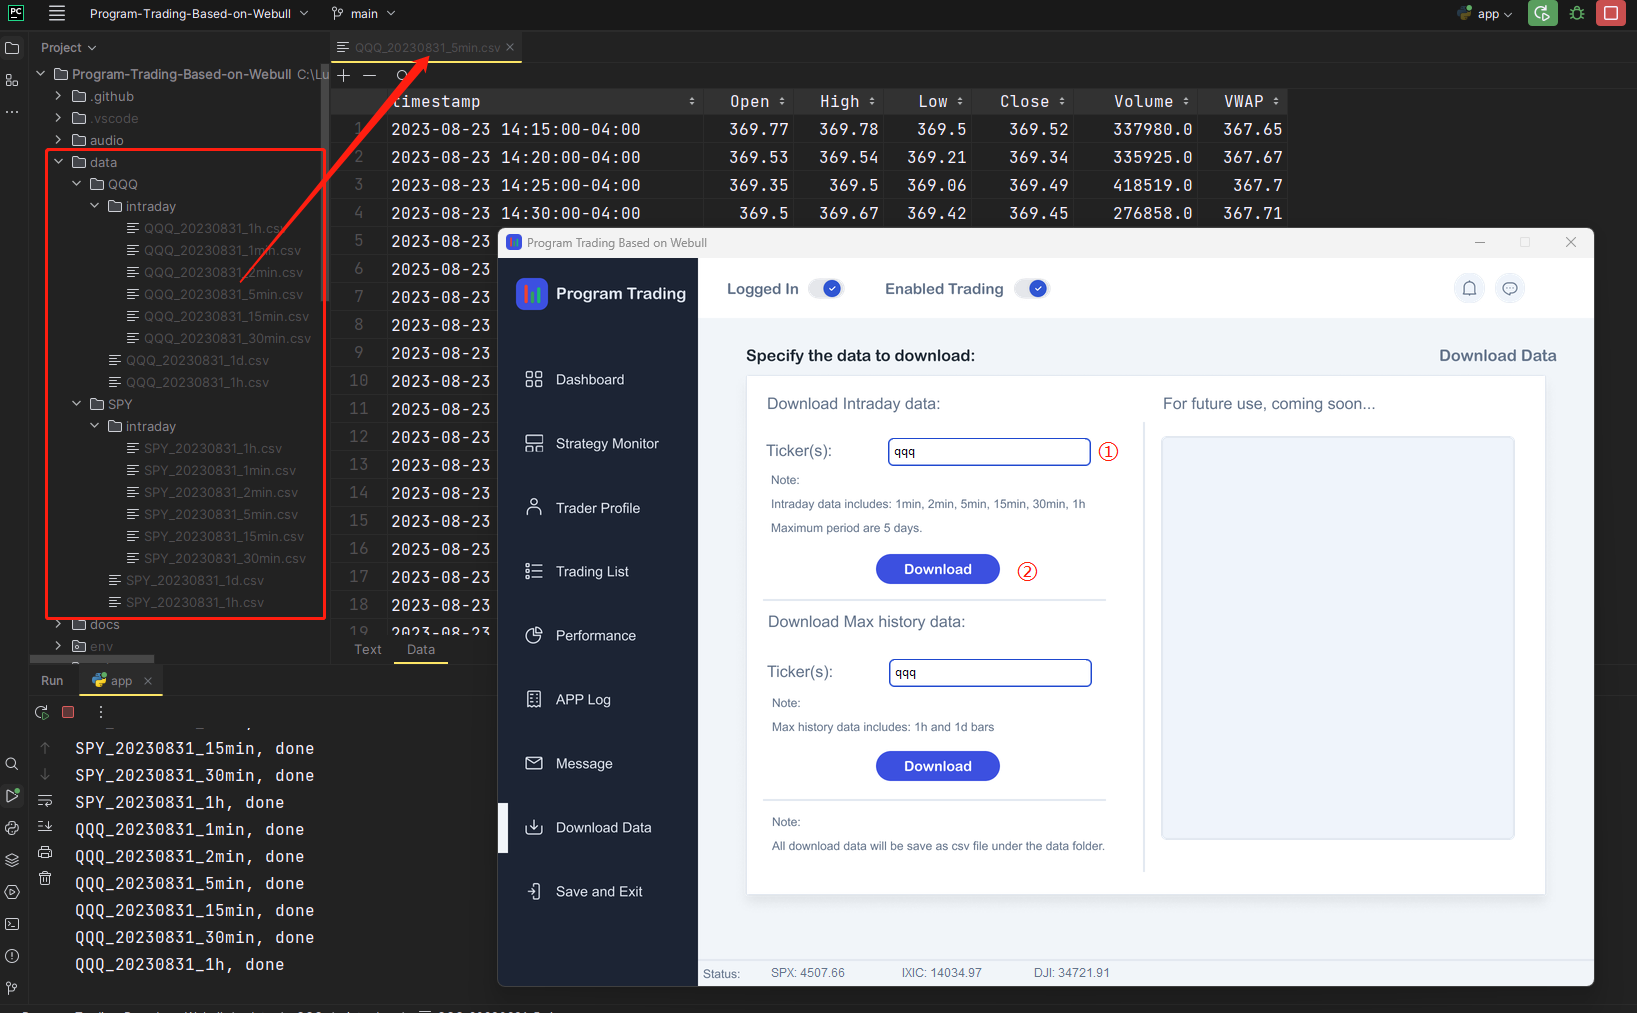Click the red stop square in Run panel
The height and width of the screenshot is (1013, 1637).
point(68,712)
